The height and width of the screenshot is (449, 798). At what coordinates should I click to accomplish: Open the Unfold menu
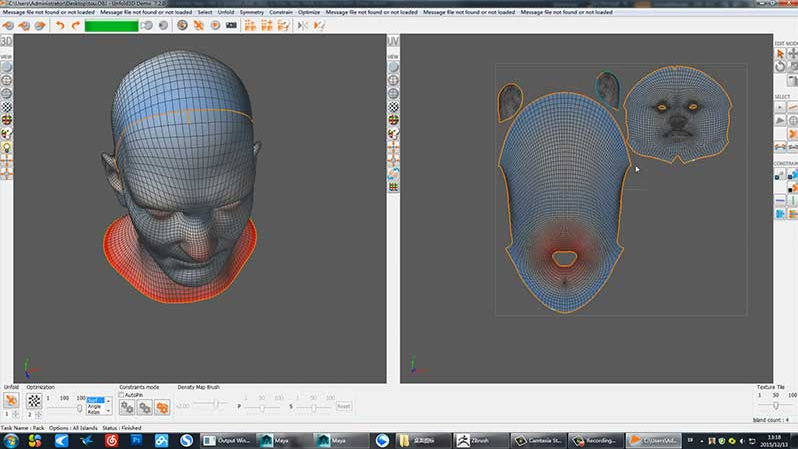tap(226, 12)
